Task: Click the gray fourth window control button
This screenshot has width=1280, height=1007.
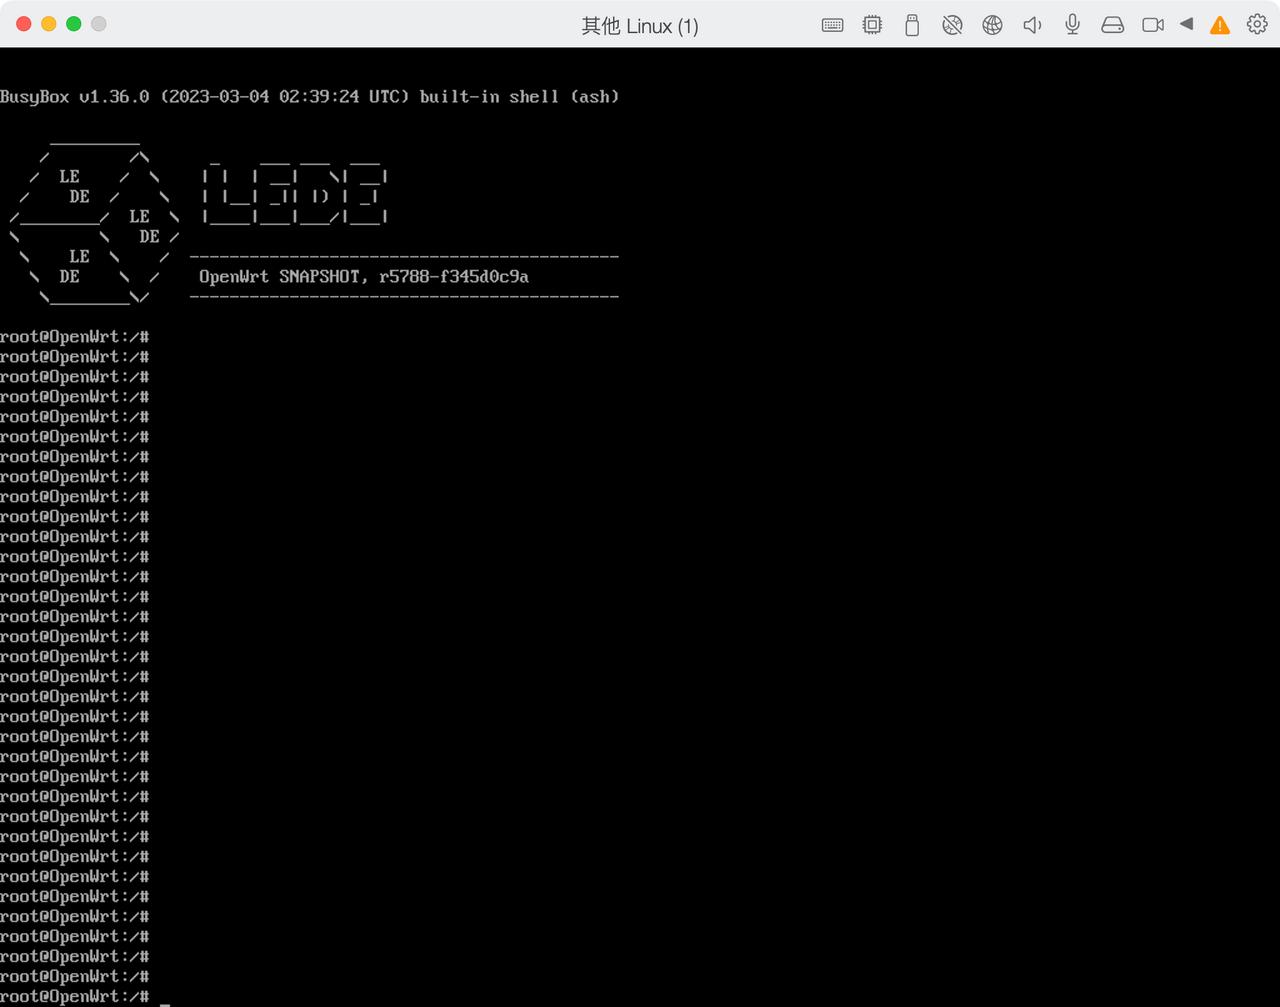Action: pyautogui.click(x=99, y=24)
